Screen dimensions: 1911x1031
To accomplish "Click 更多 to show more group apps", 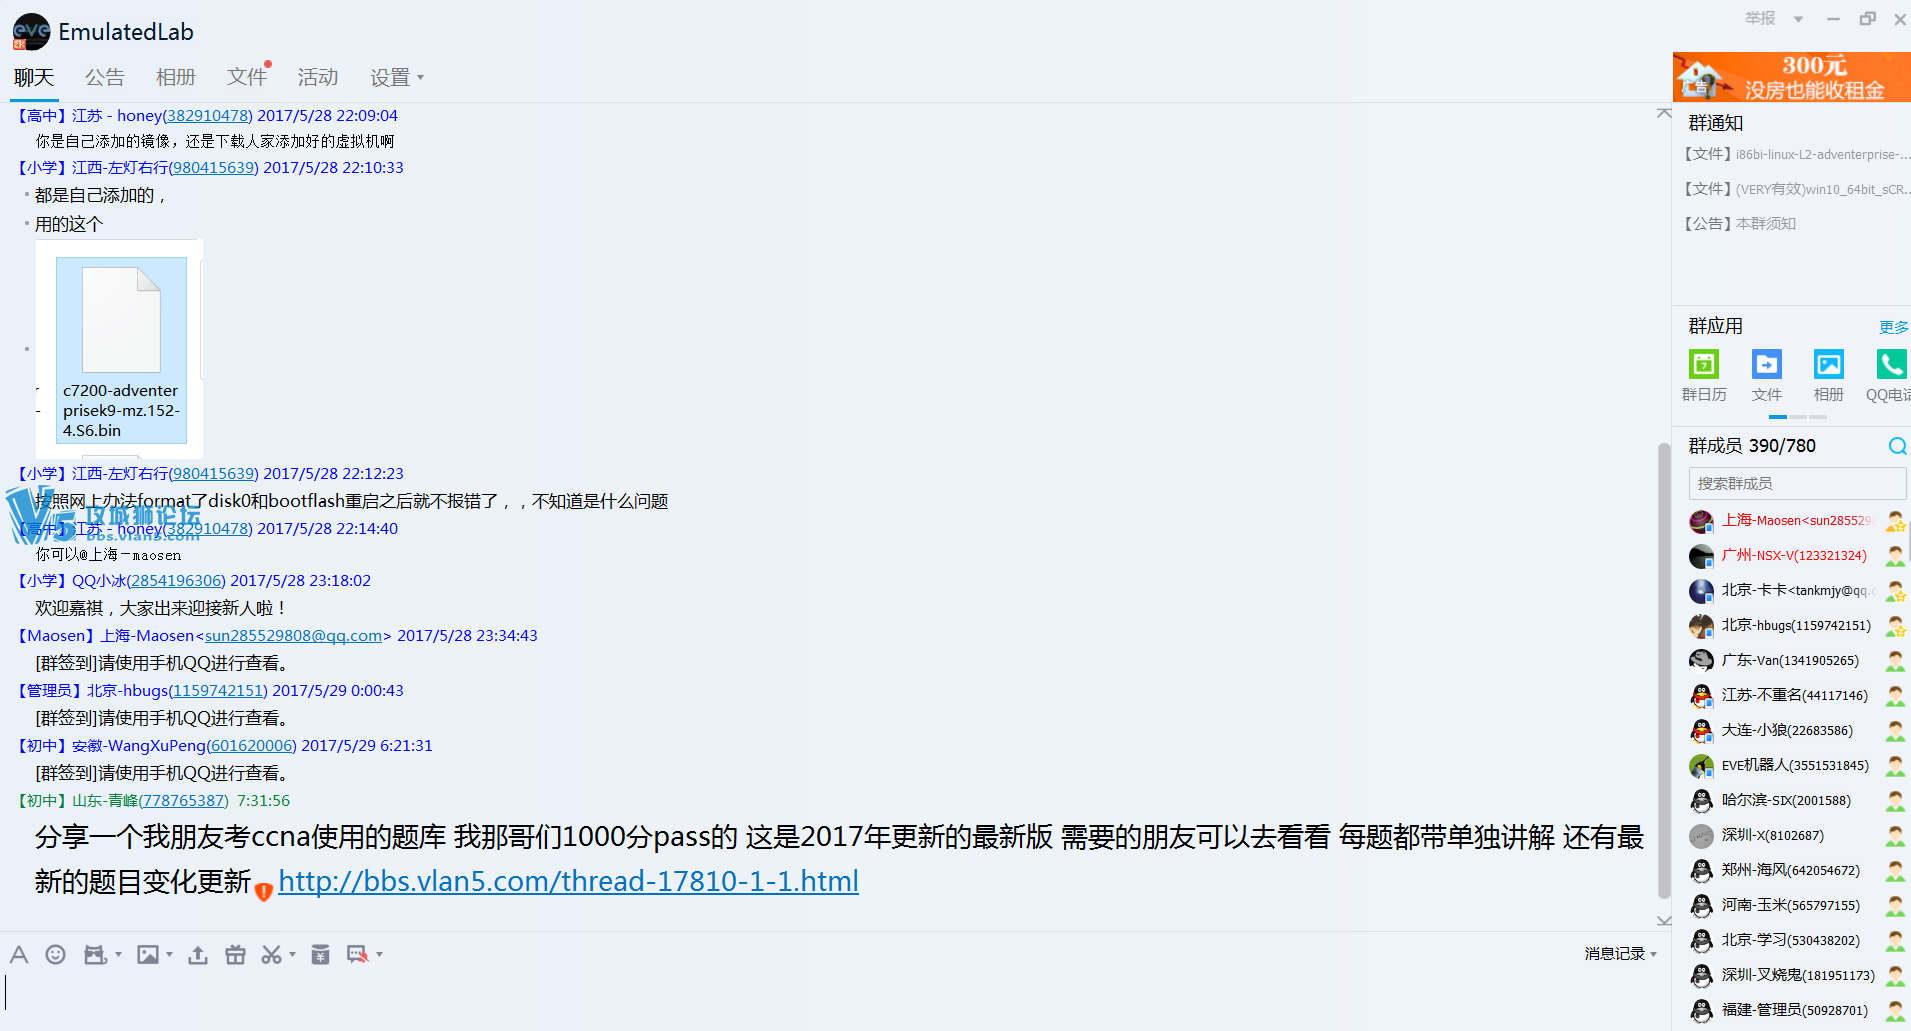I will (1893, 327).
